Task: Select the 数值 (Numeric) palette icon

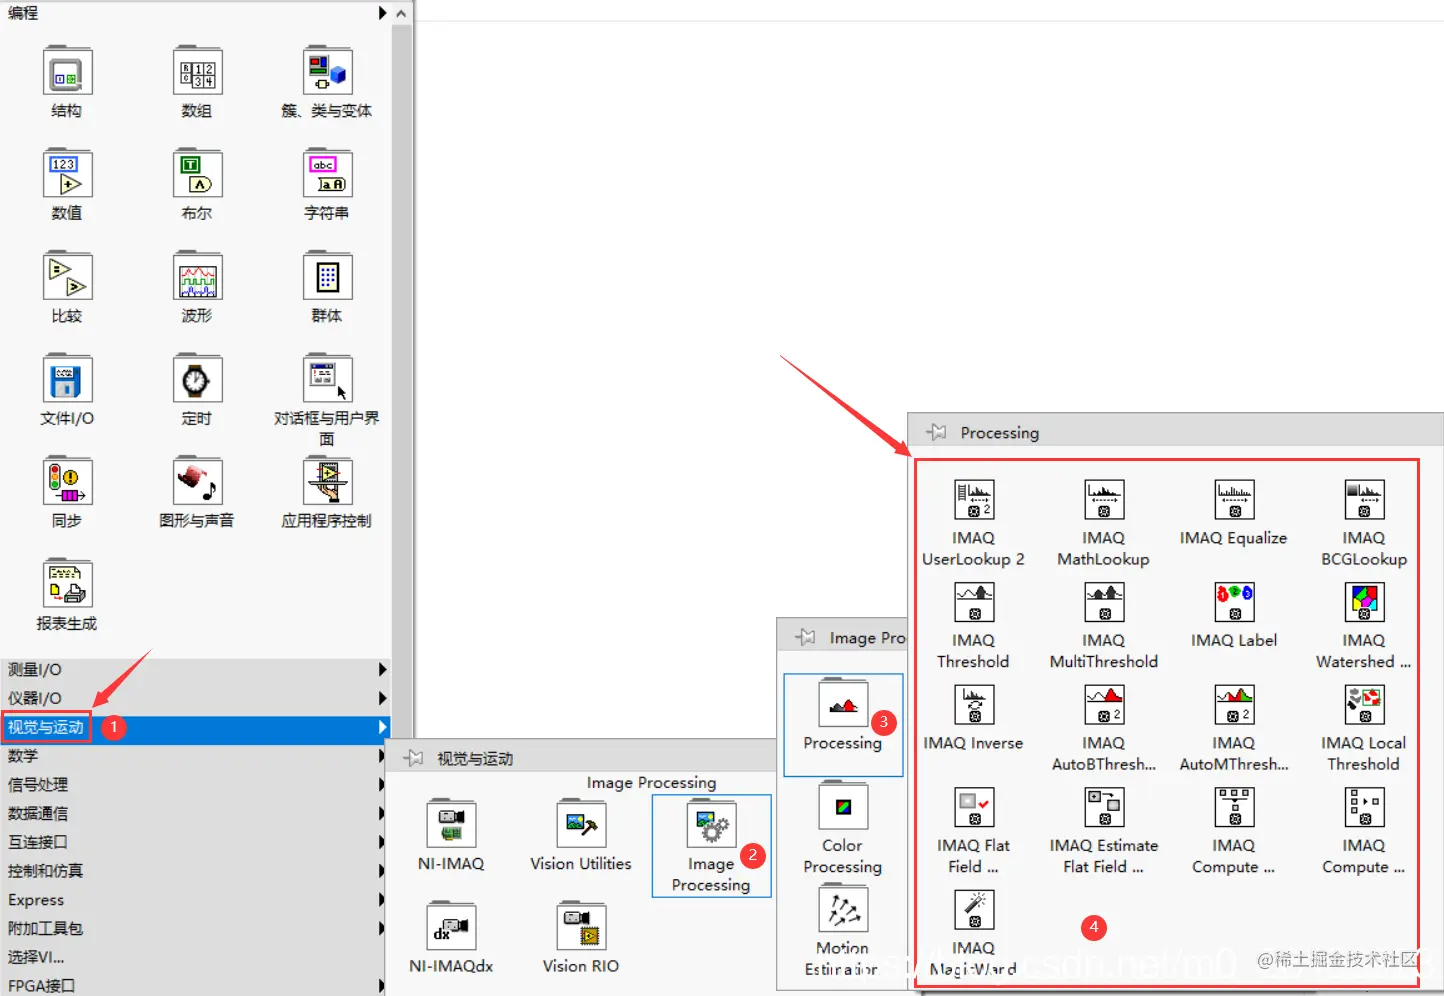Action: pyautogui.click(x=68, y=174)
